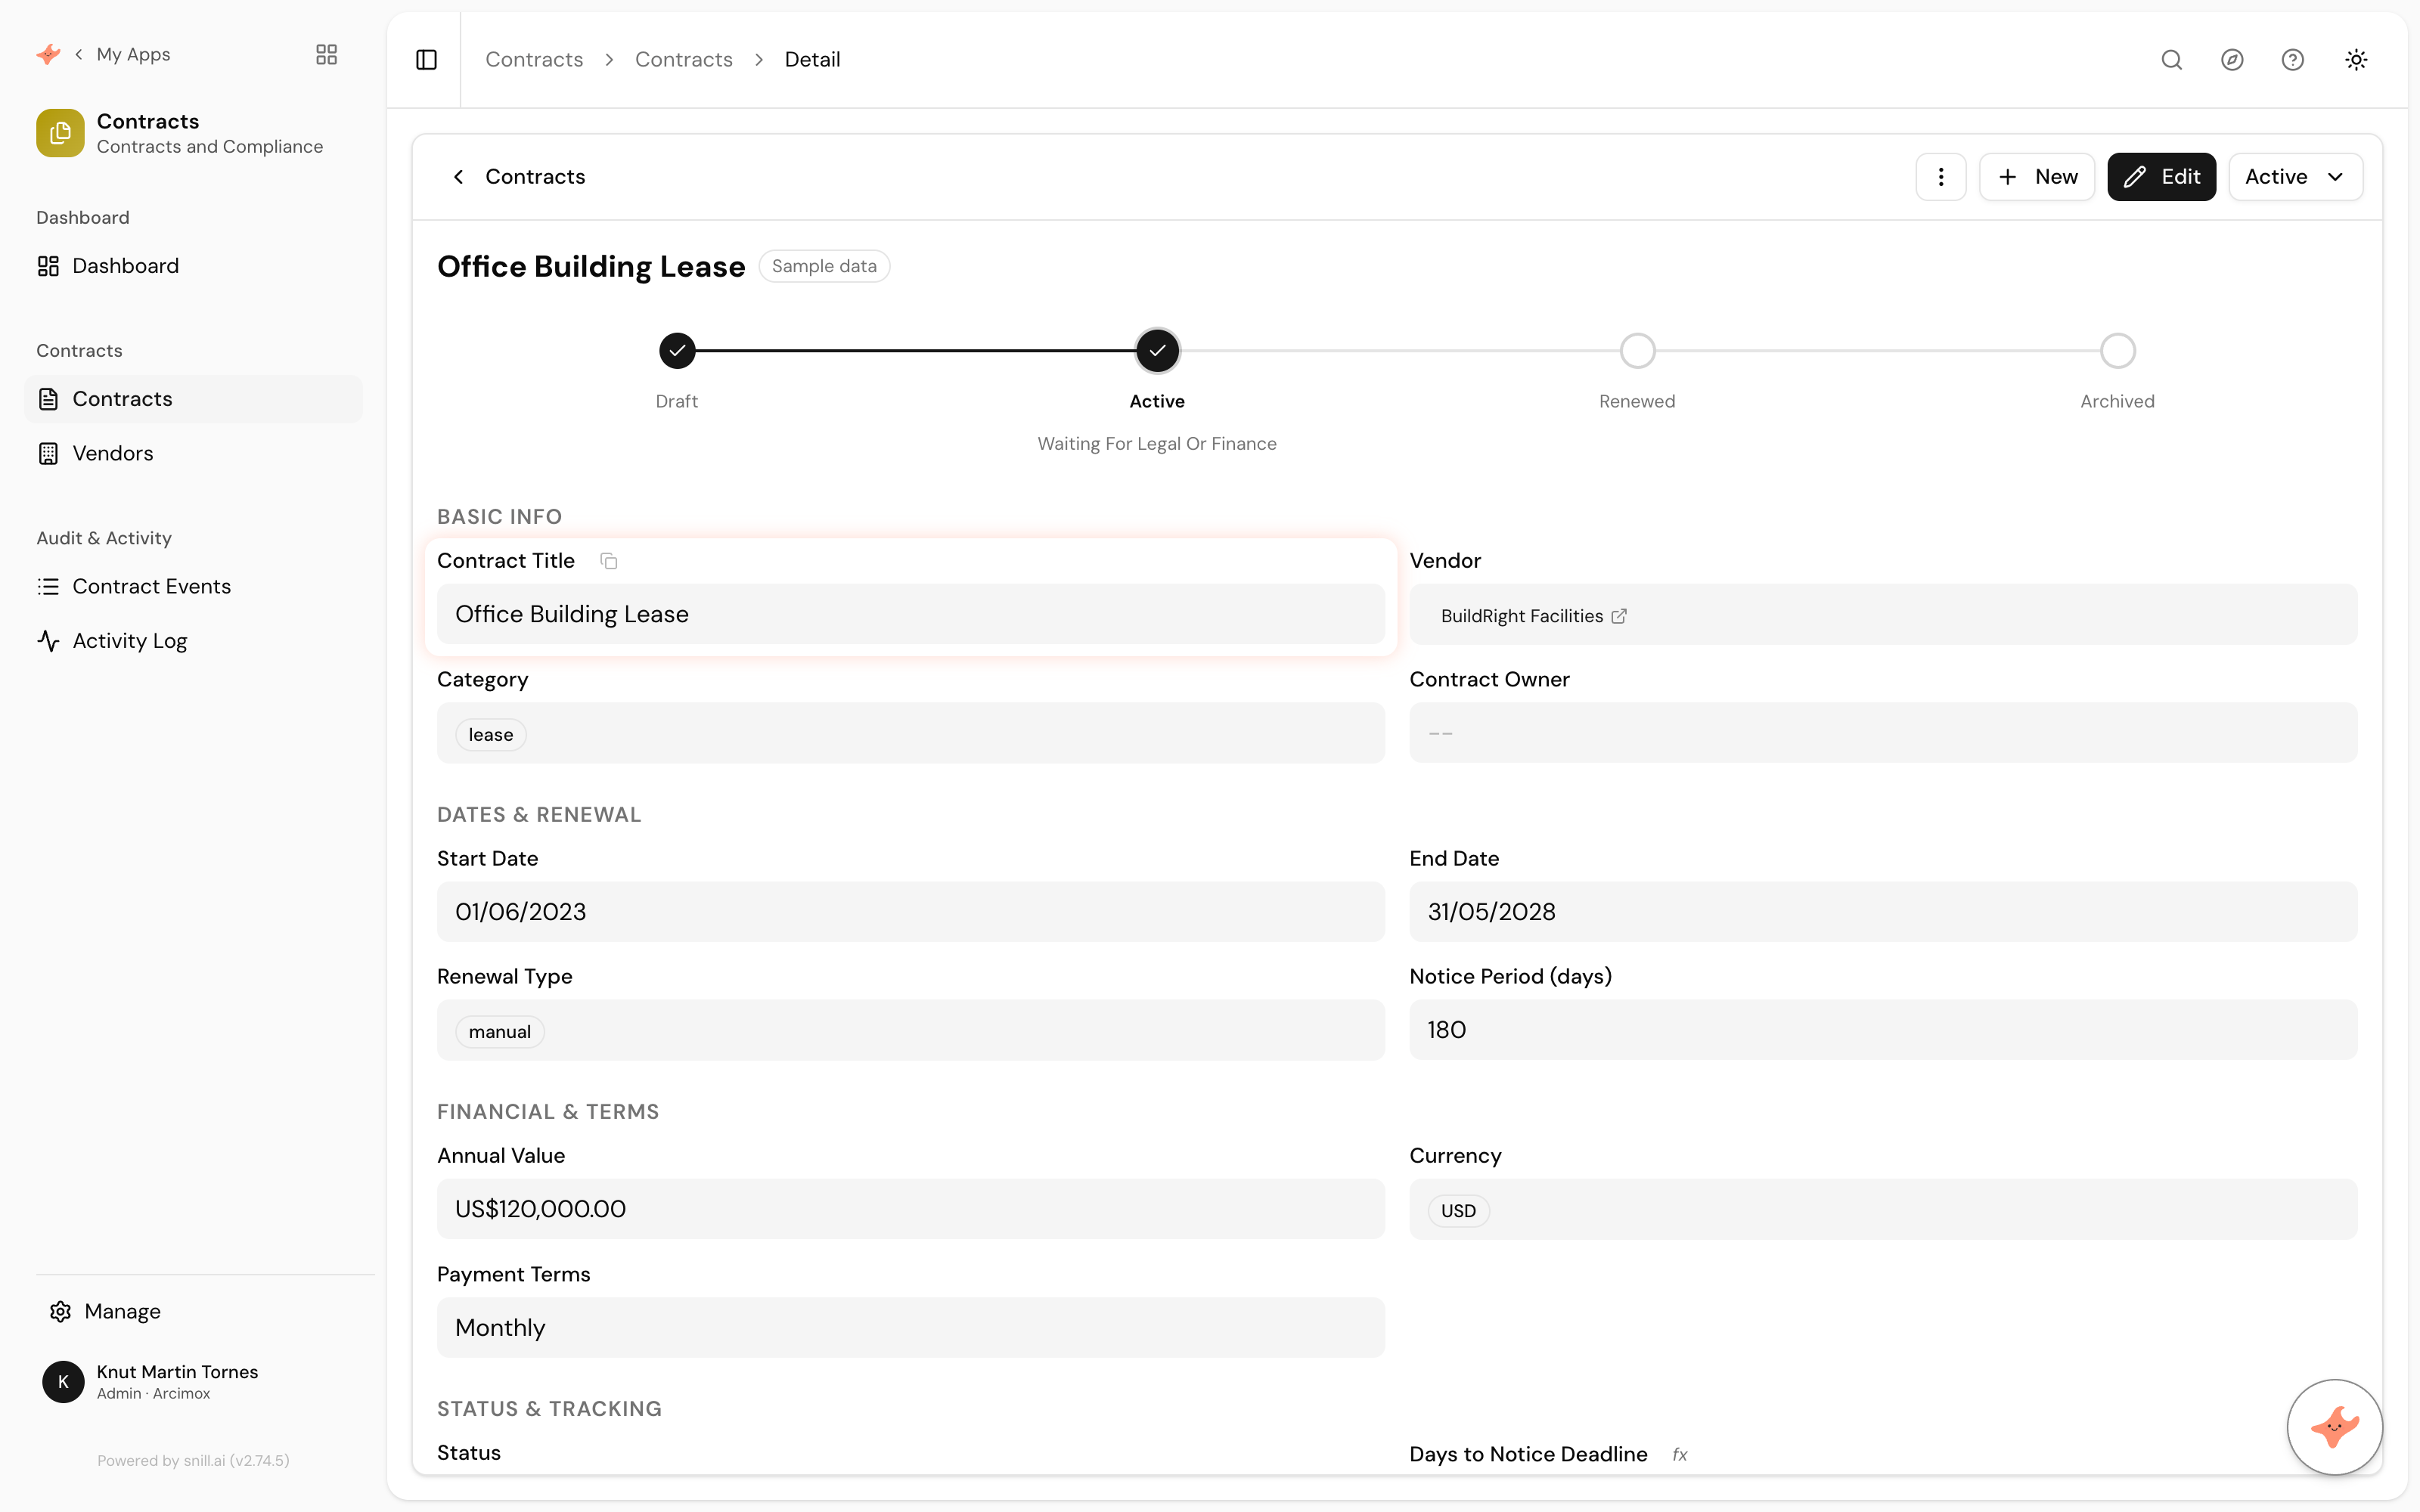
Task: Click Notice Period field 180
Action: pos(1883,1030)
